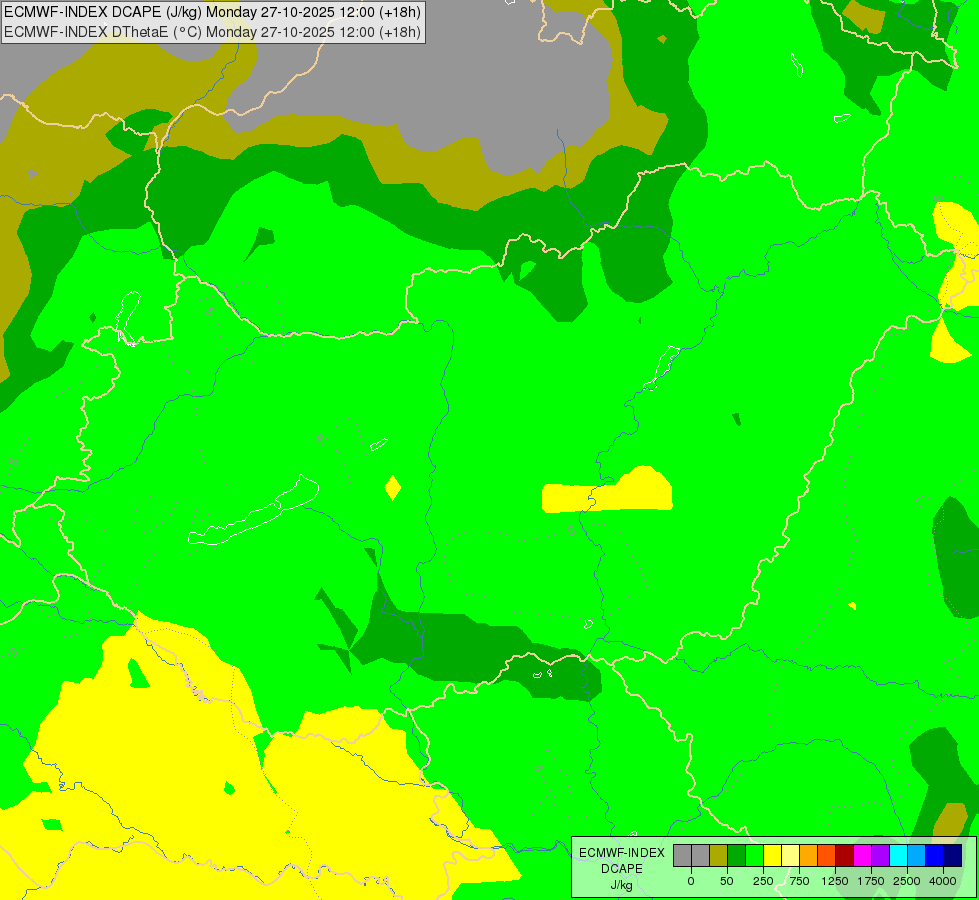Select the dark green legend swatch
This screenshot has width=979, height=900.
(x=737, y=855)
